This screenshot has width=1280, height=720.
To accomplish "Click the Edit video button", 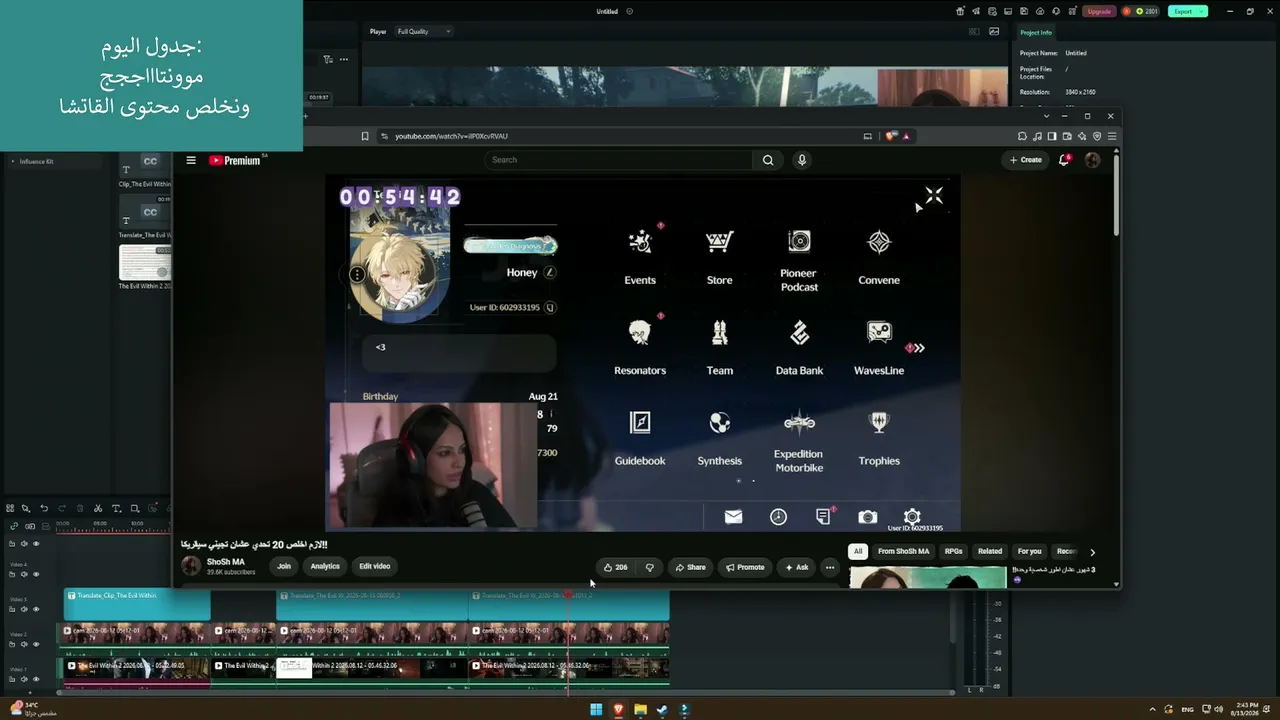I will click(375, 566).
